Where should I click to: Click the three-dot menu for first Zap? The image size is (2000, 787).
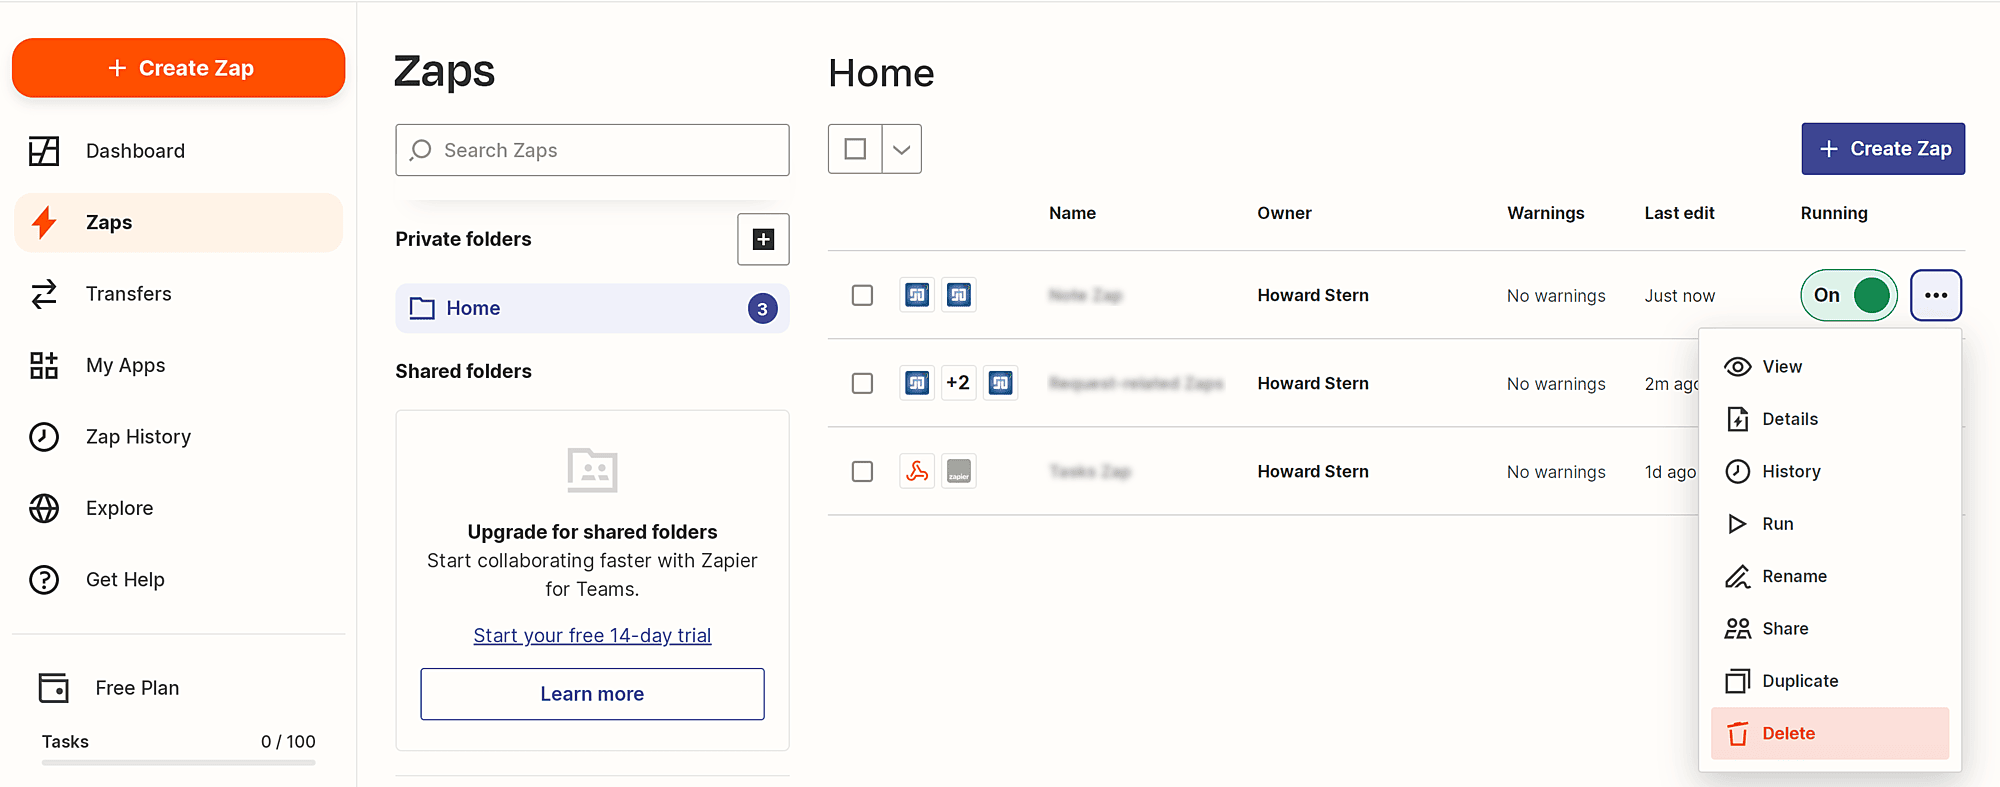1935,295
